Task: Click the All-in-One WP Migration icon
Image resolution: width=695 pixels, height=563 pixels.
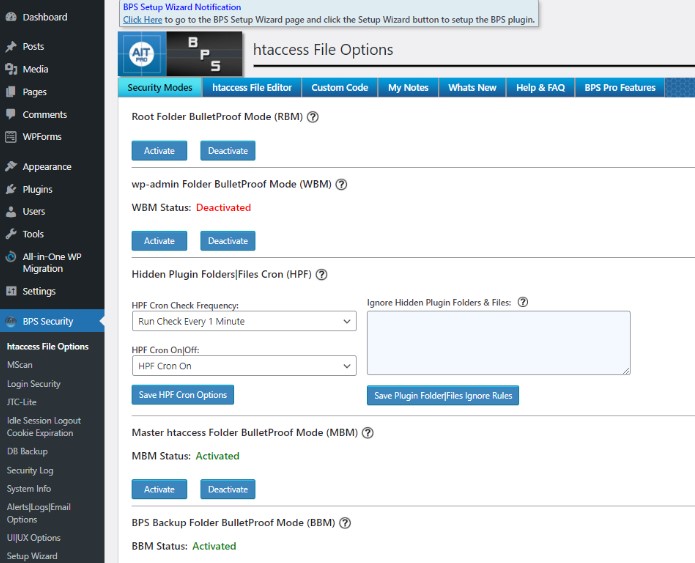Action: [11, 257]
